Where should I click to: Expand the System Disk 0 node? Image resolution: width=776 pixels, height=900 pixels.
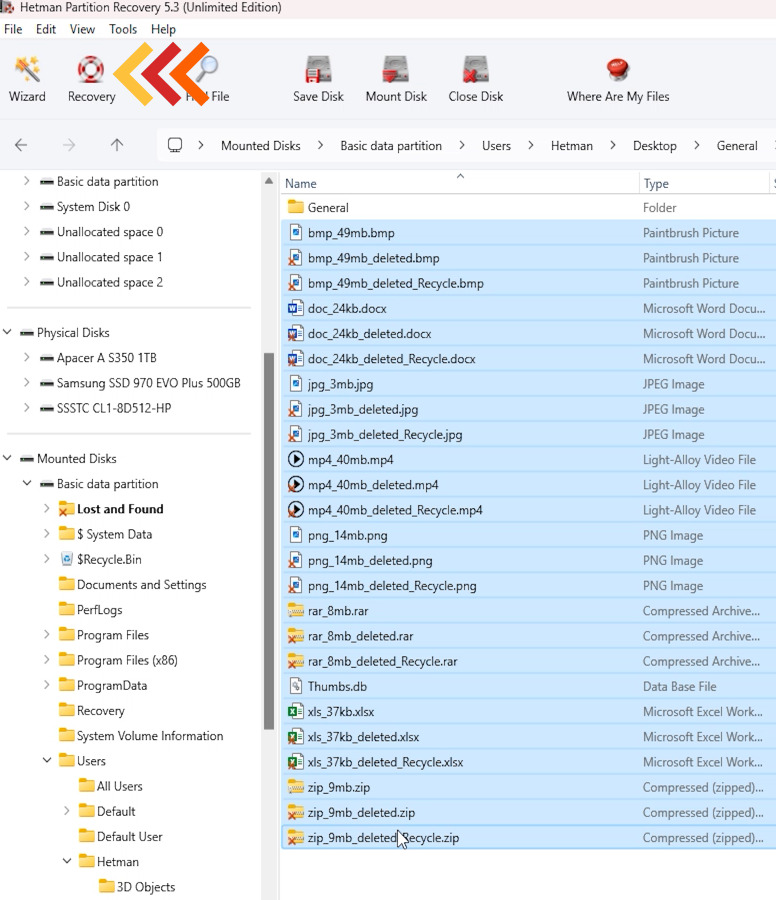coord(26,206)
